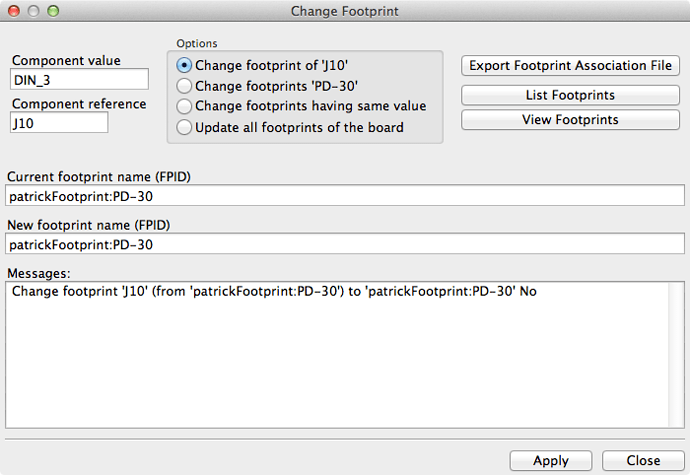
Task: Open the View Footprints viewer
Action: click(570, 119)
